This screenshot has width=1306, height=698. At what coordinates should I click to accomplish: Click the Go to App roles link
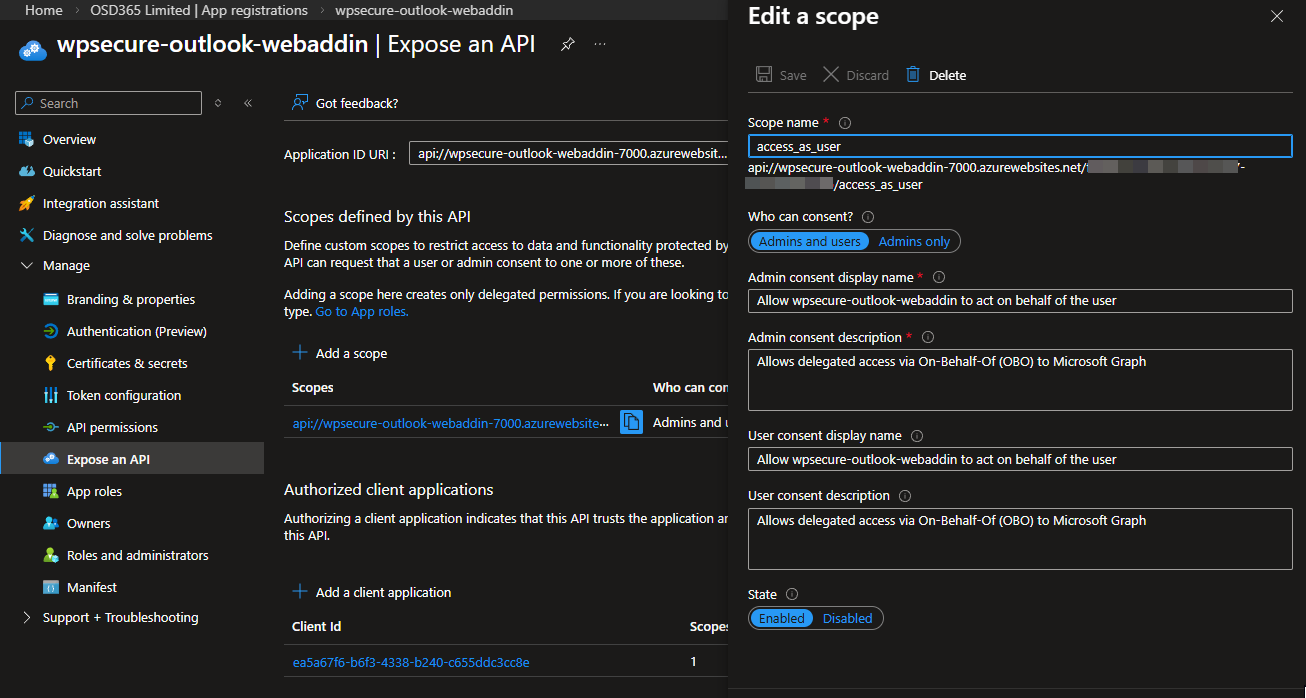[362, 312]
